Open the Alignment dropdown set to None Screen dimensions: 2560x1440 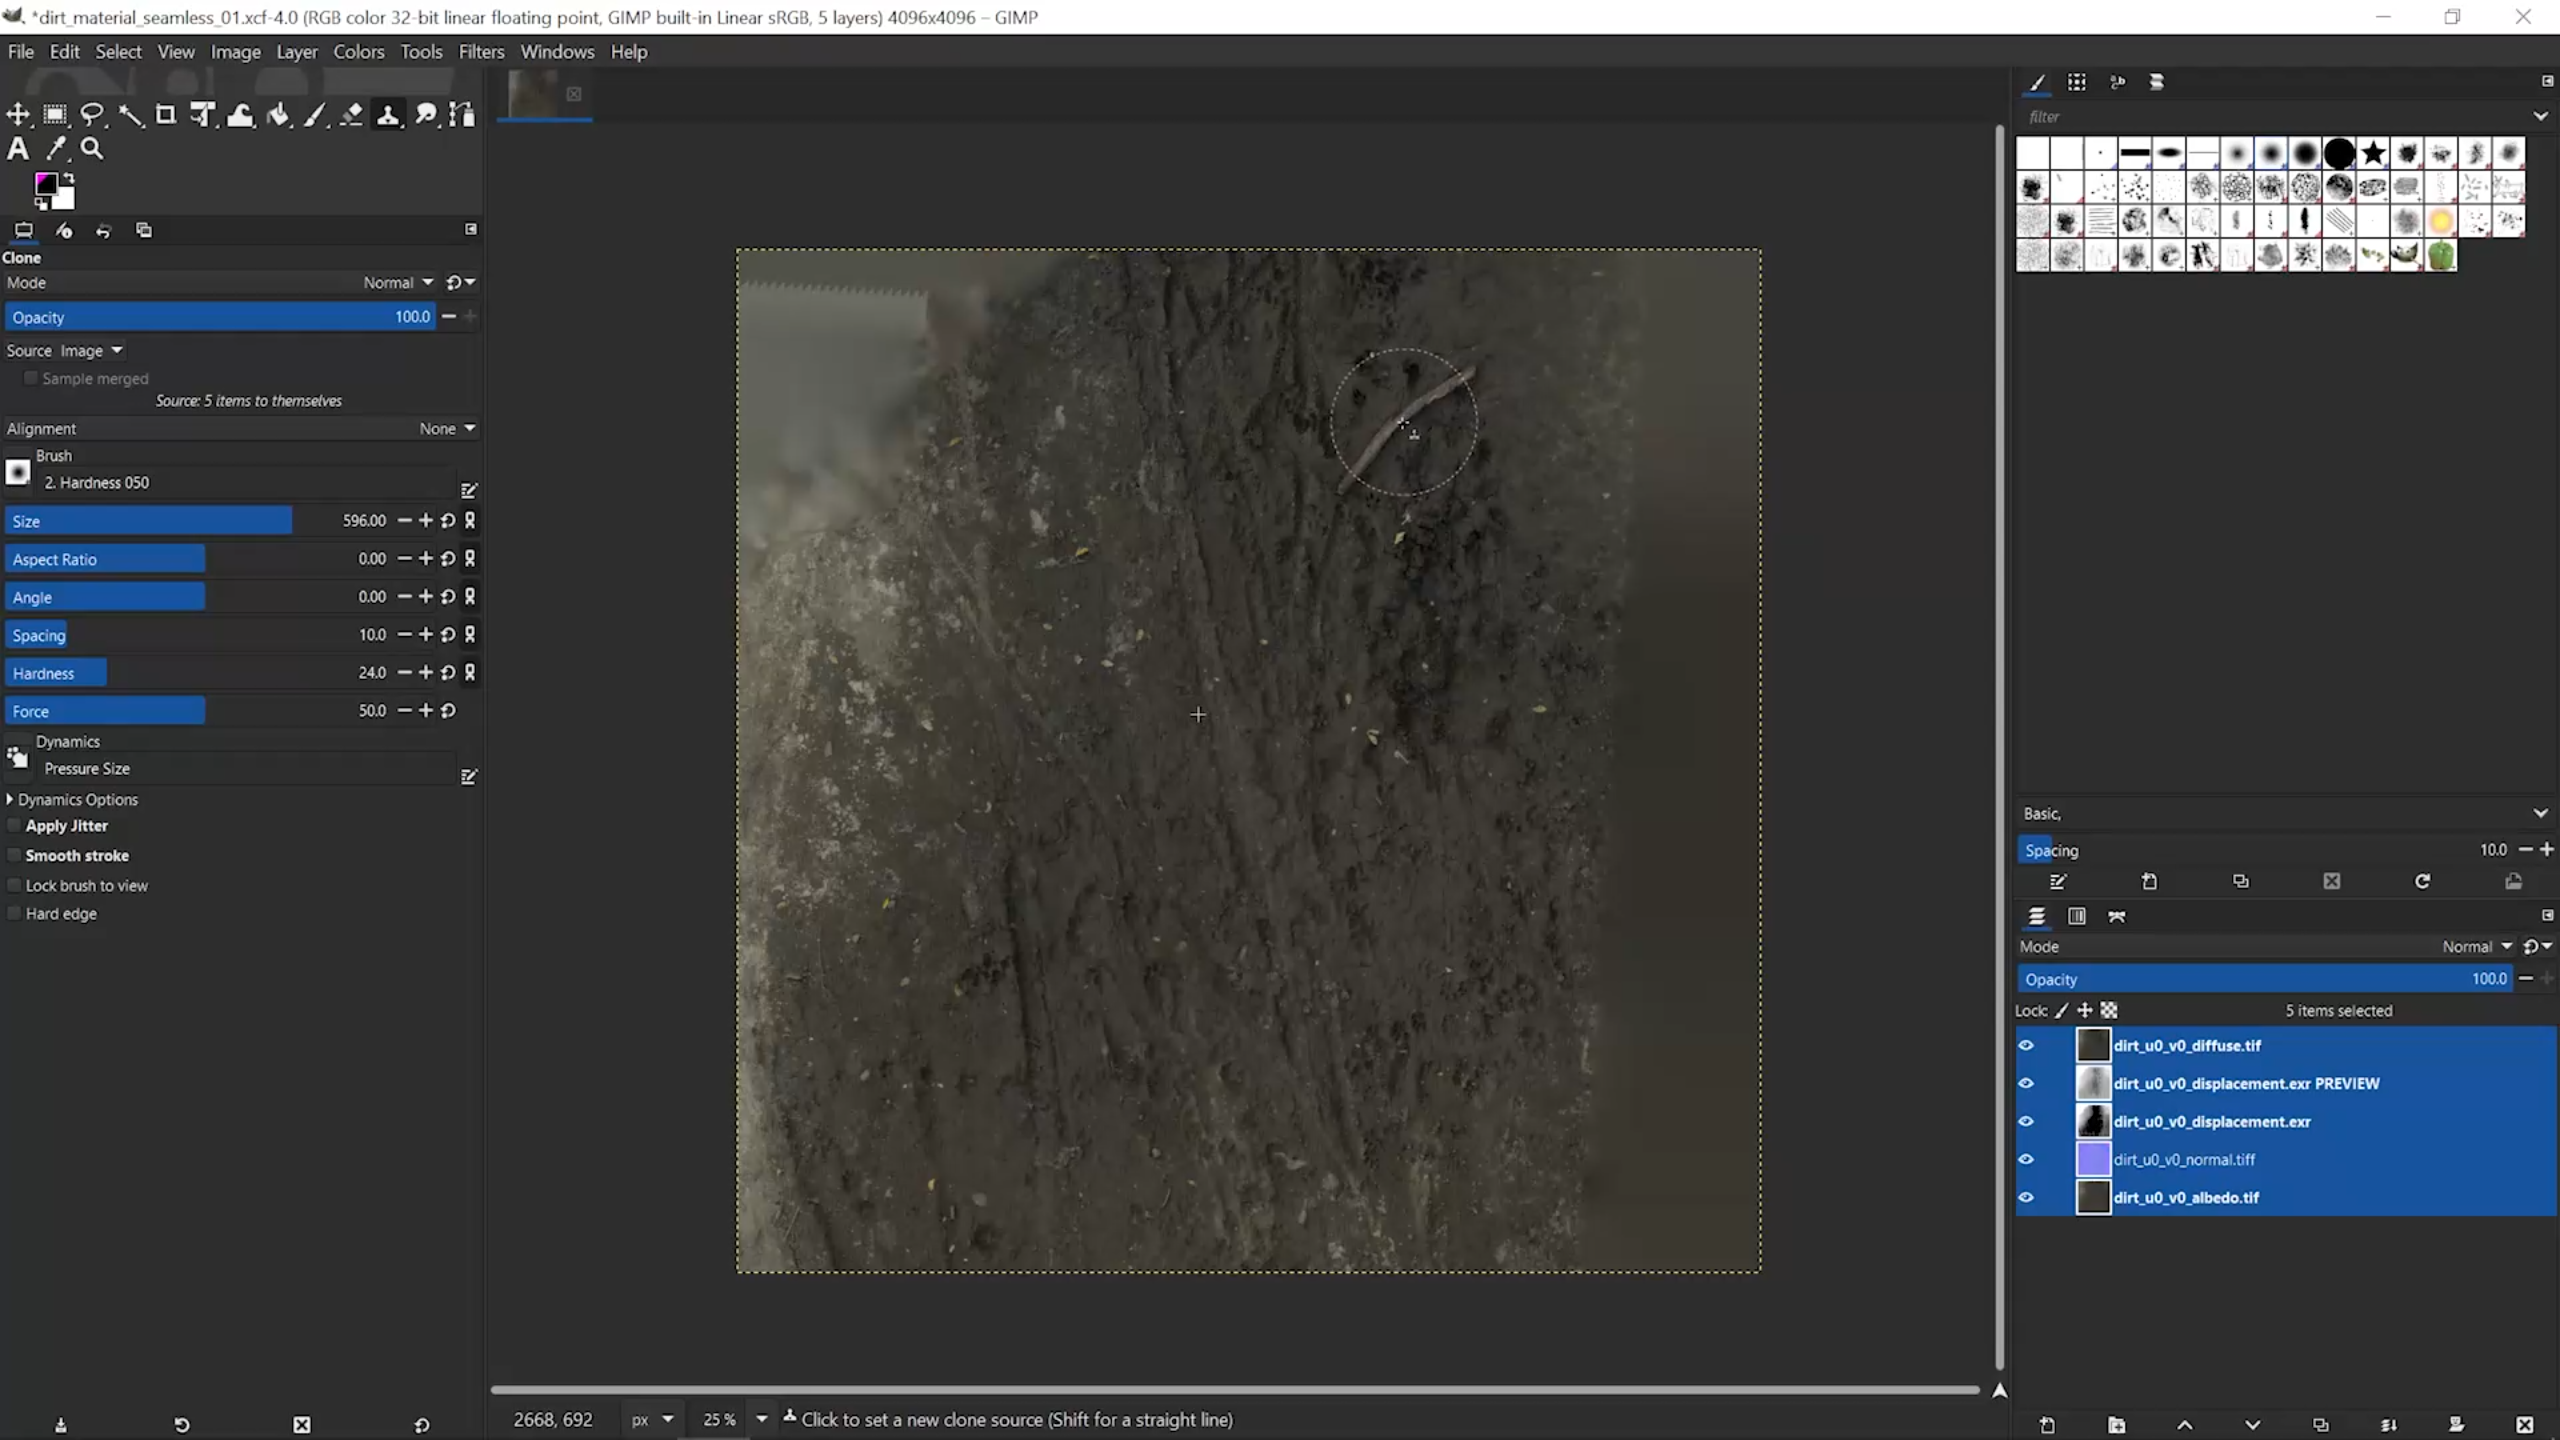[x=446, y=428]
